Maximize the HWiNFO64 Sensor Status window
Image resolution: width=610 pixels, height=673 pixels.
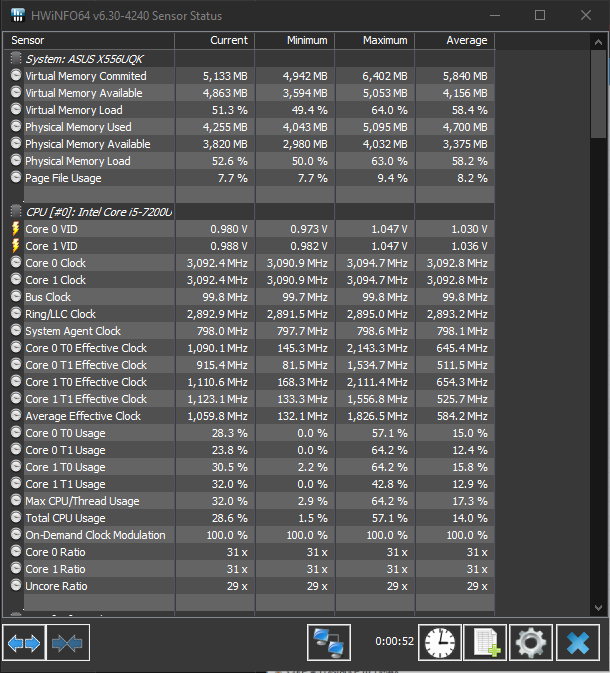coord(540,15)
